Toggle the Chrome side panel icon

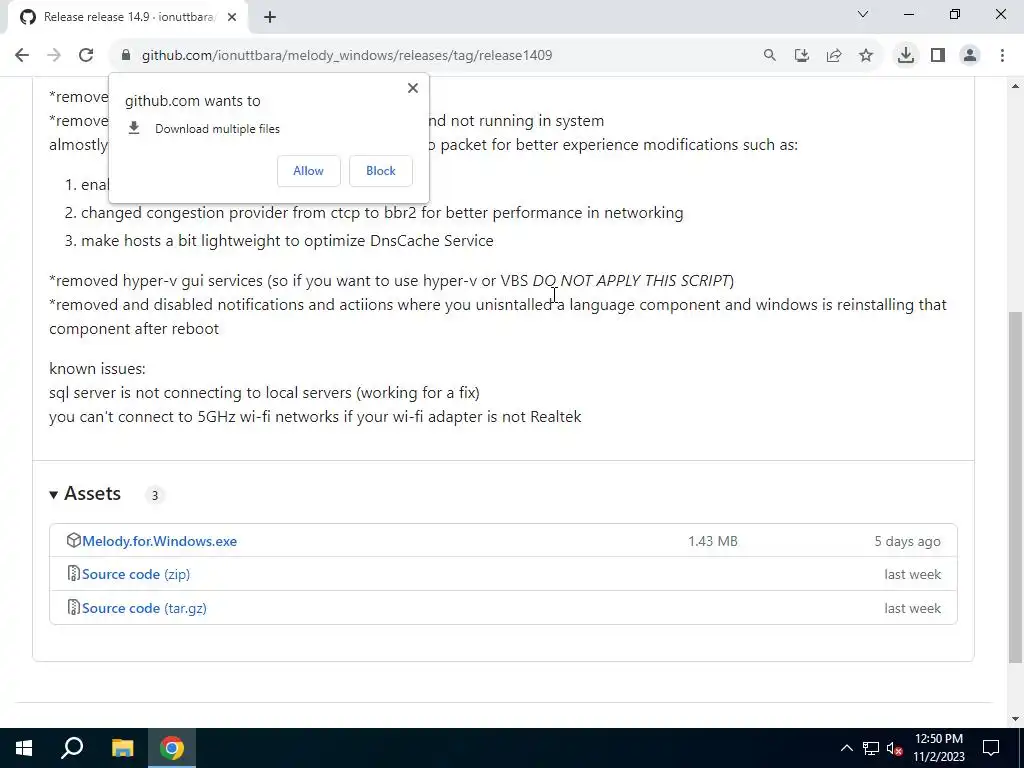tap(938, 56)
